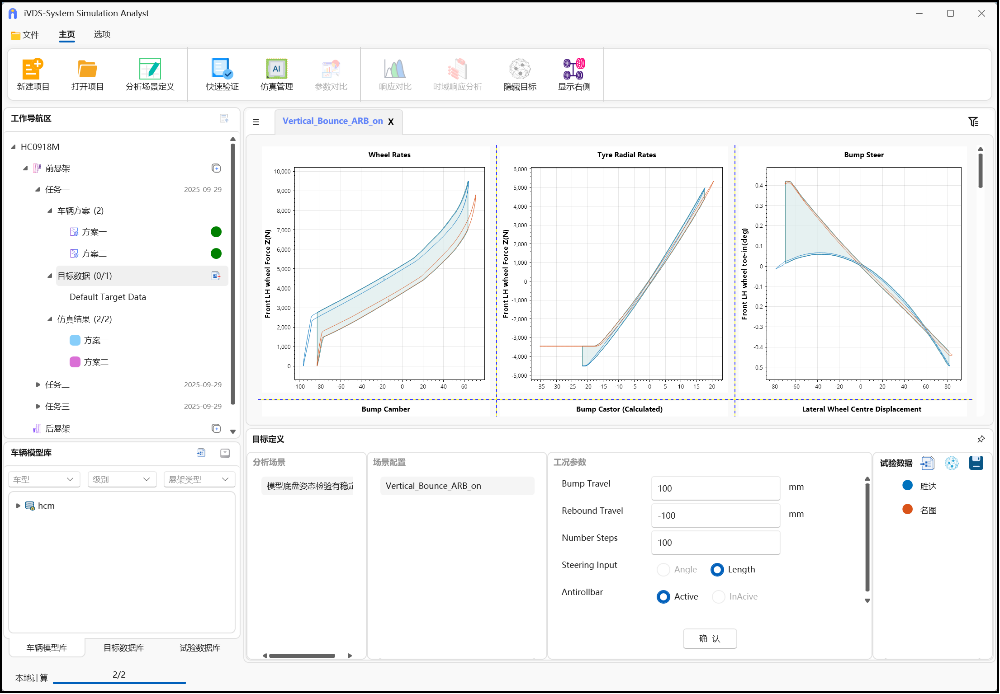This screenshot has height=694, width=1000.
Task: Launch the 快速验证 quick verification tool
Action: pos(222,69)
